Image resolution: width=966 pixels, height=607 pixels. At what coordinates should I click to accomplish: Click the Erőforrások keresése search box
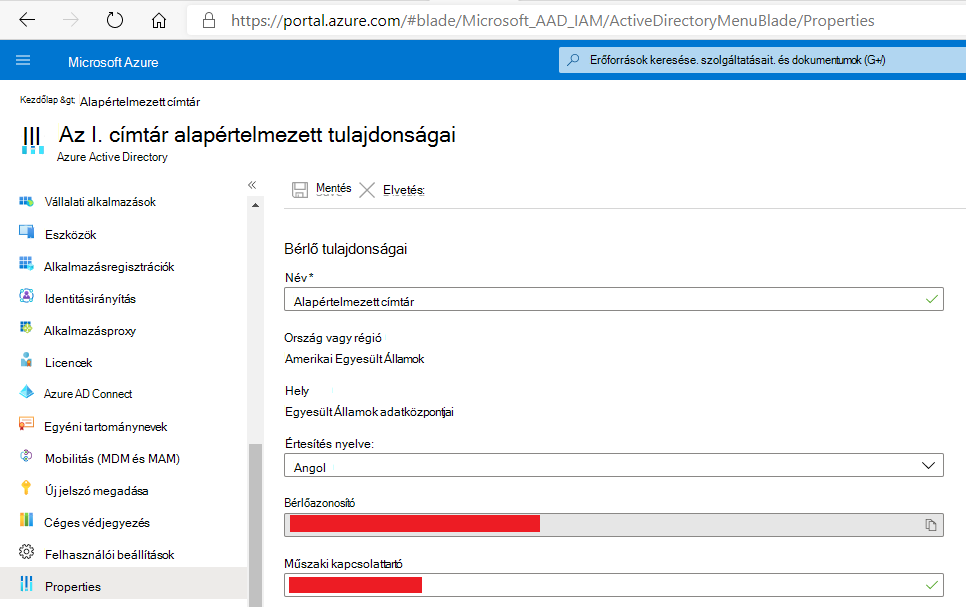click(x=762, y=60)
